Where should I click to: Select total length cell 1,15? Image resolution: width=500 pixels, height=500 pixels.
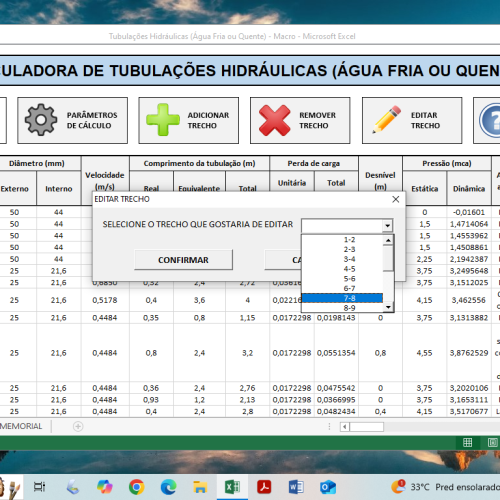click(x=247, y=318)
